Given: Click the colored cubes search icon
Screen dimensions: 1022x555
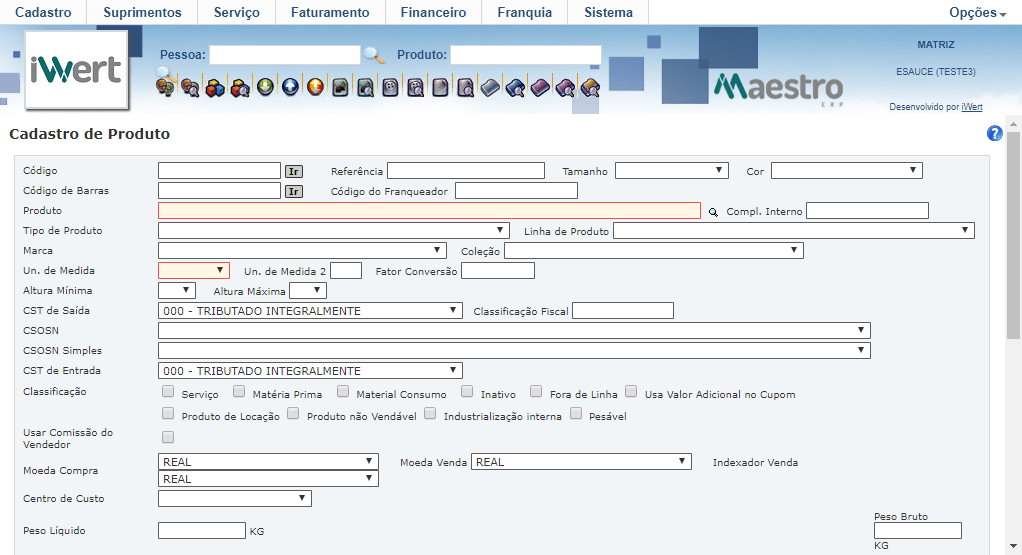Looking at the screenshot, I should pos(240,87).
